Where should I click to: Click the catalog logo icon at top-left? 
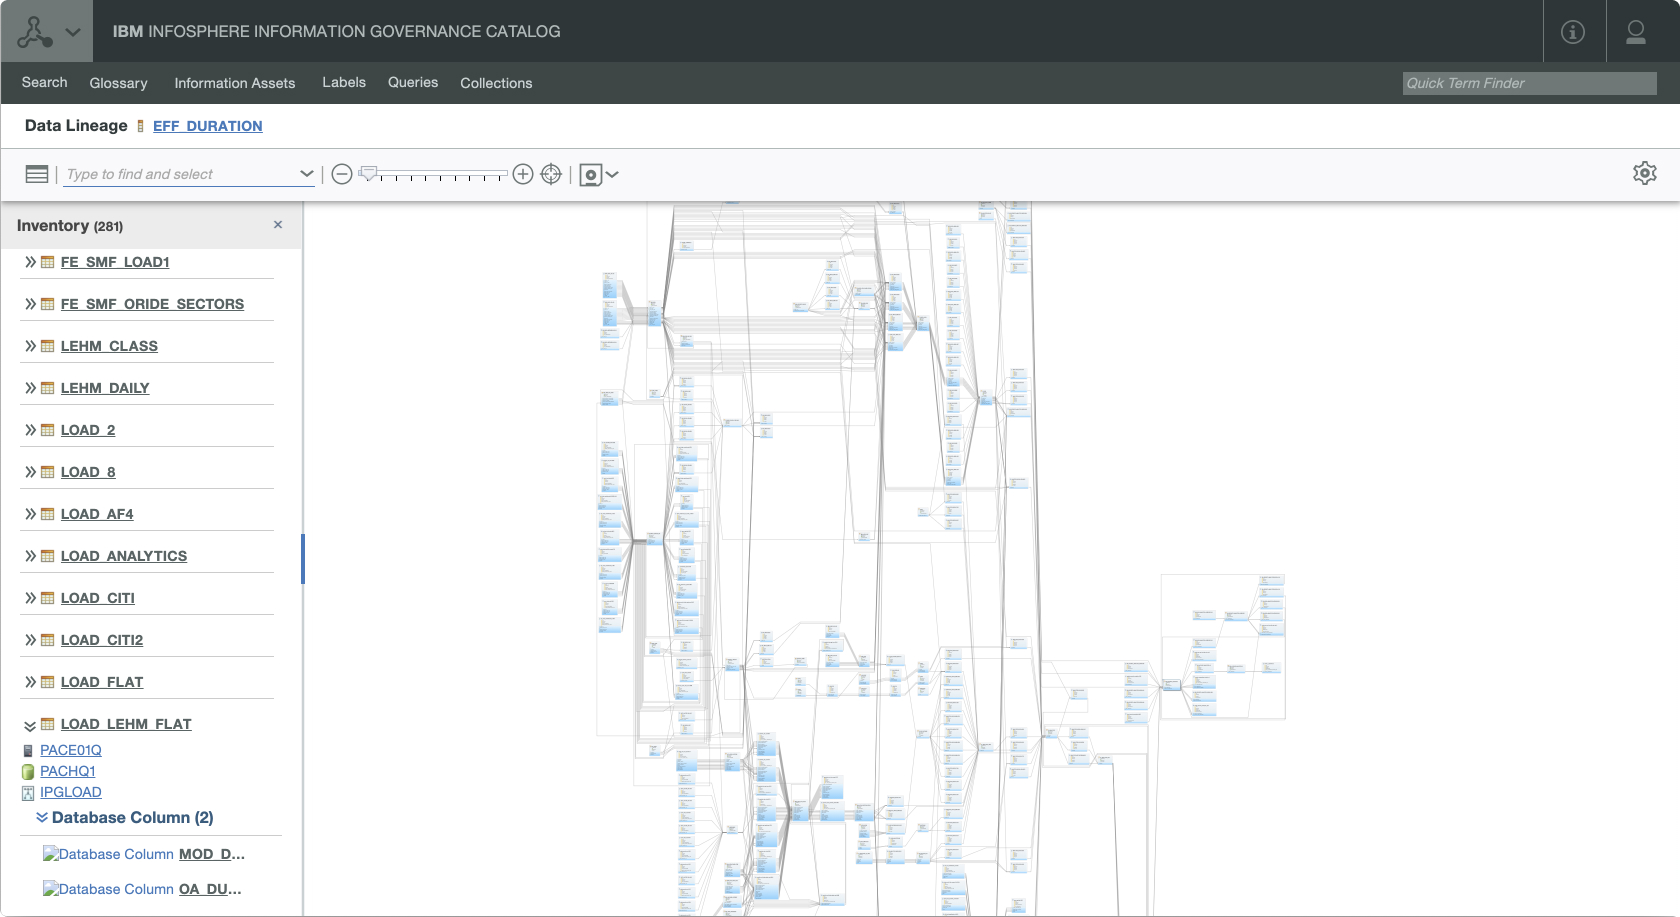(35, 32)
